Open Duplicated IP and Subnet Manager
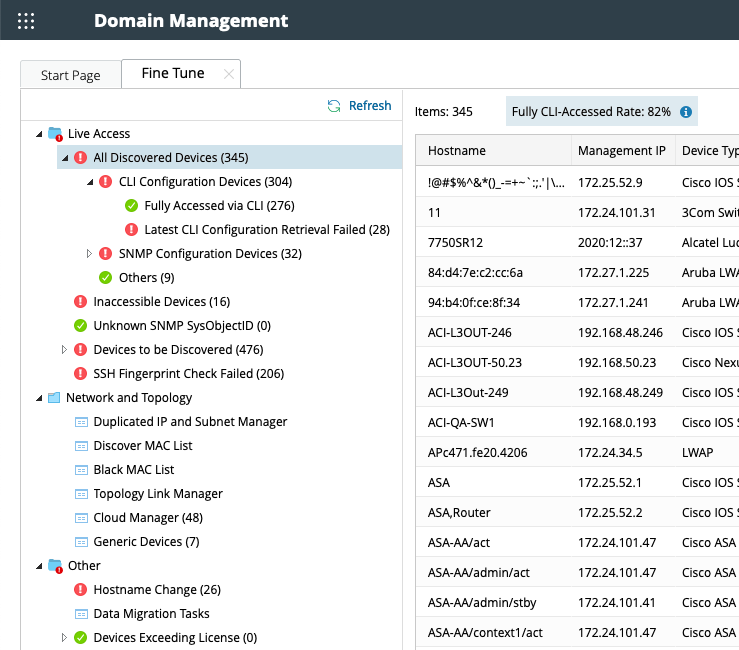The width and height of the screenshot is (739, 650). tap(190, 422)
